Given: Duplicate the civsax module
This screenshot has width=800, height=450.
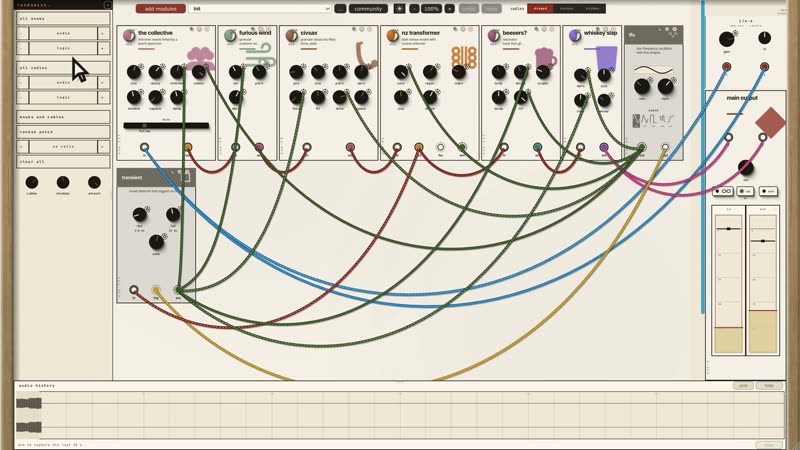Looking at the screenshot, I should [355, 30].
